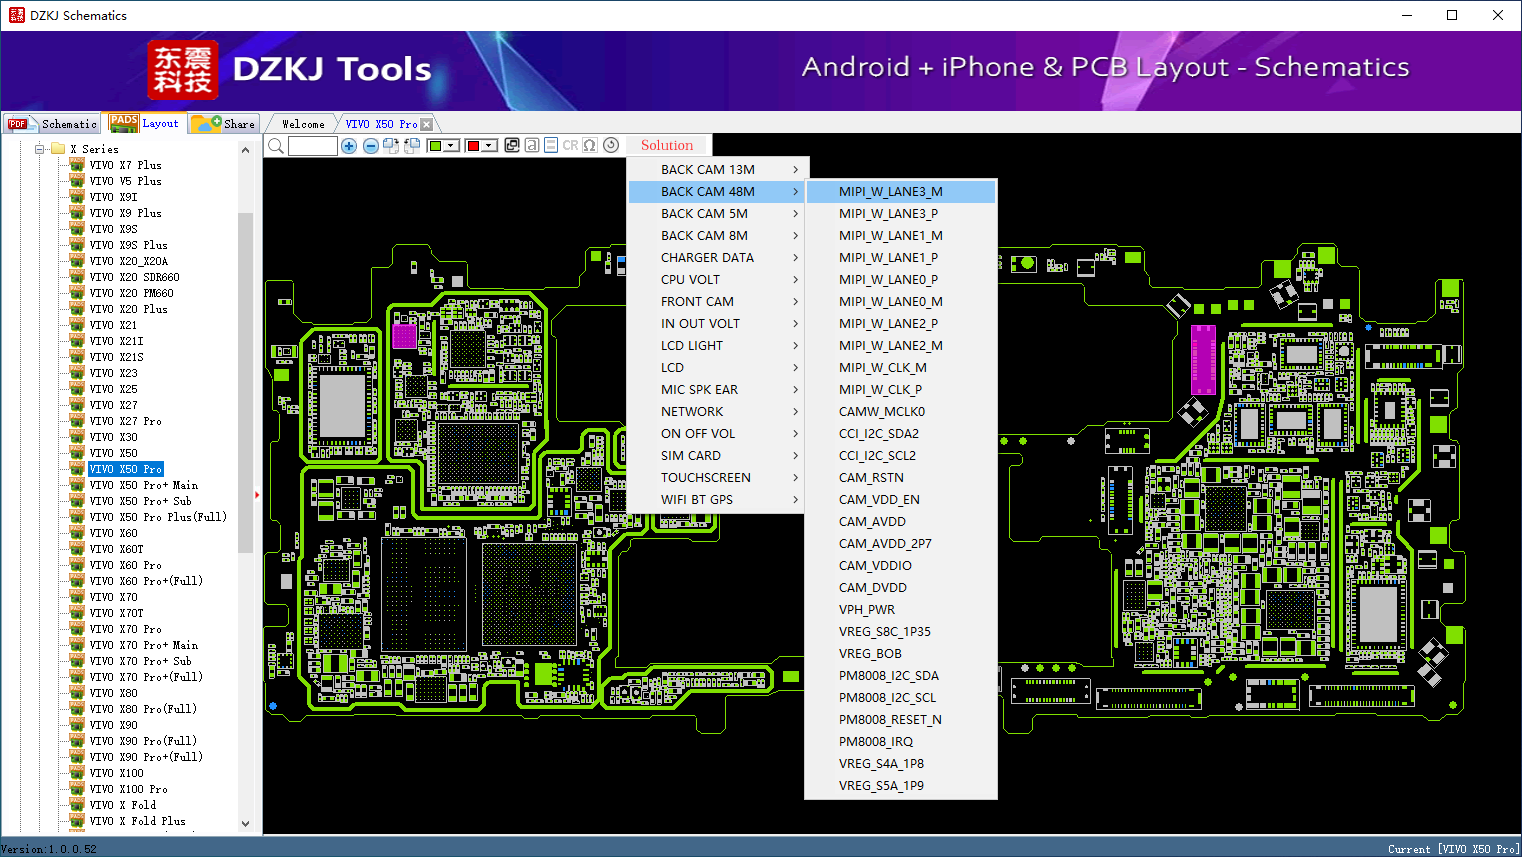Click the rotate board icon with arrows

[391, 146]
